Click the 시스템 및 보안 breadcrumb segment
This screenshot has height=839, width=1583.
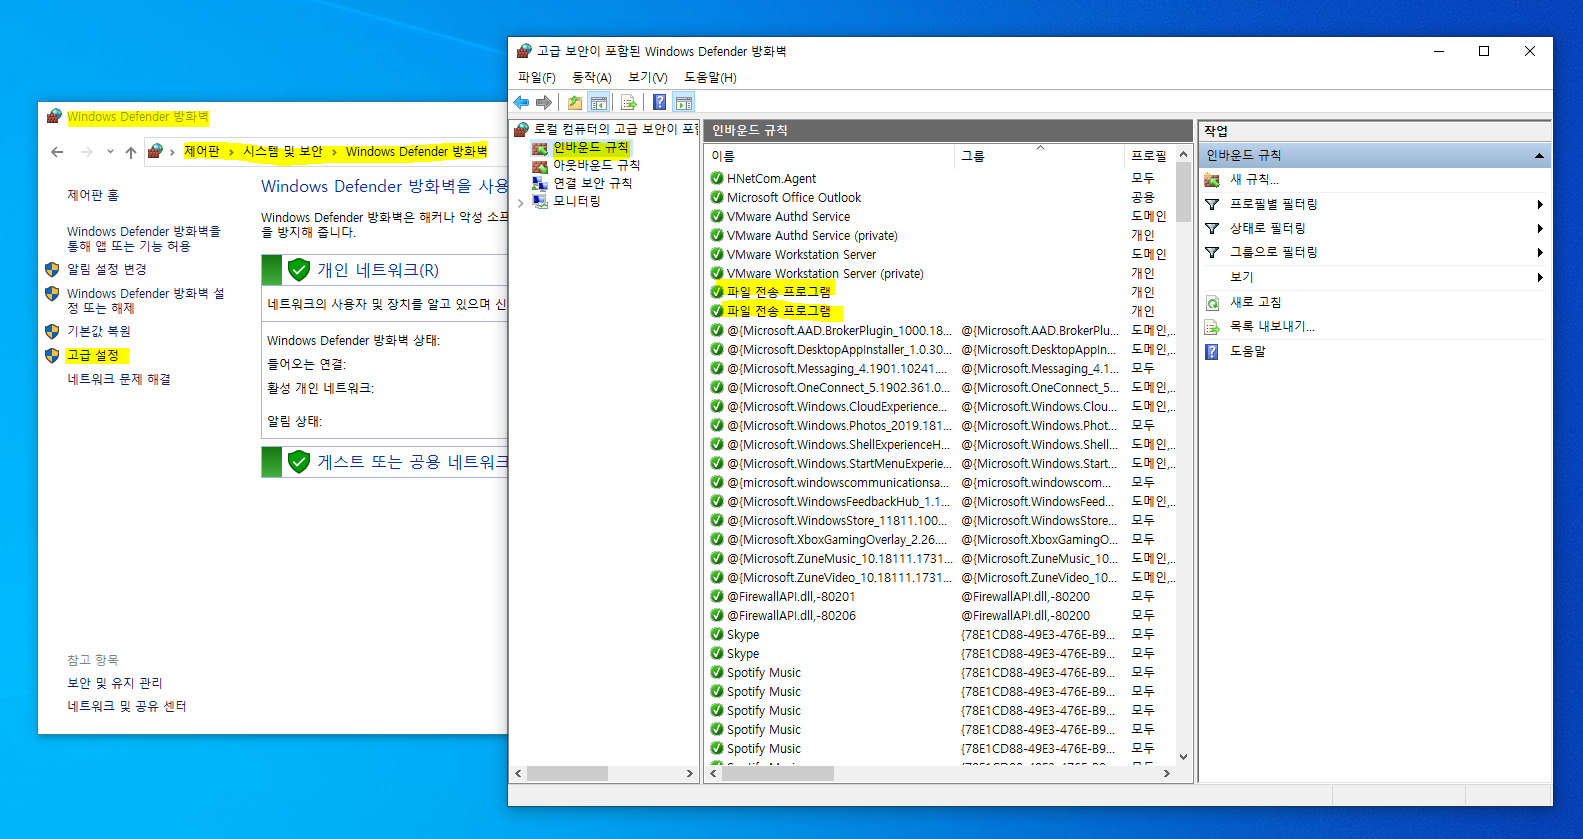(x=283, y=151)
